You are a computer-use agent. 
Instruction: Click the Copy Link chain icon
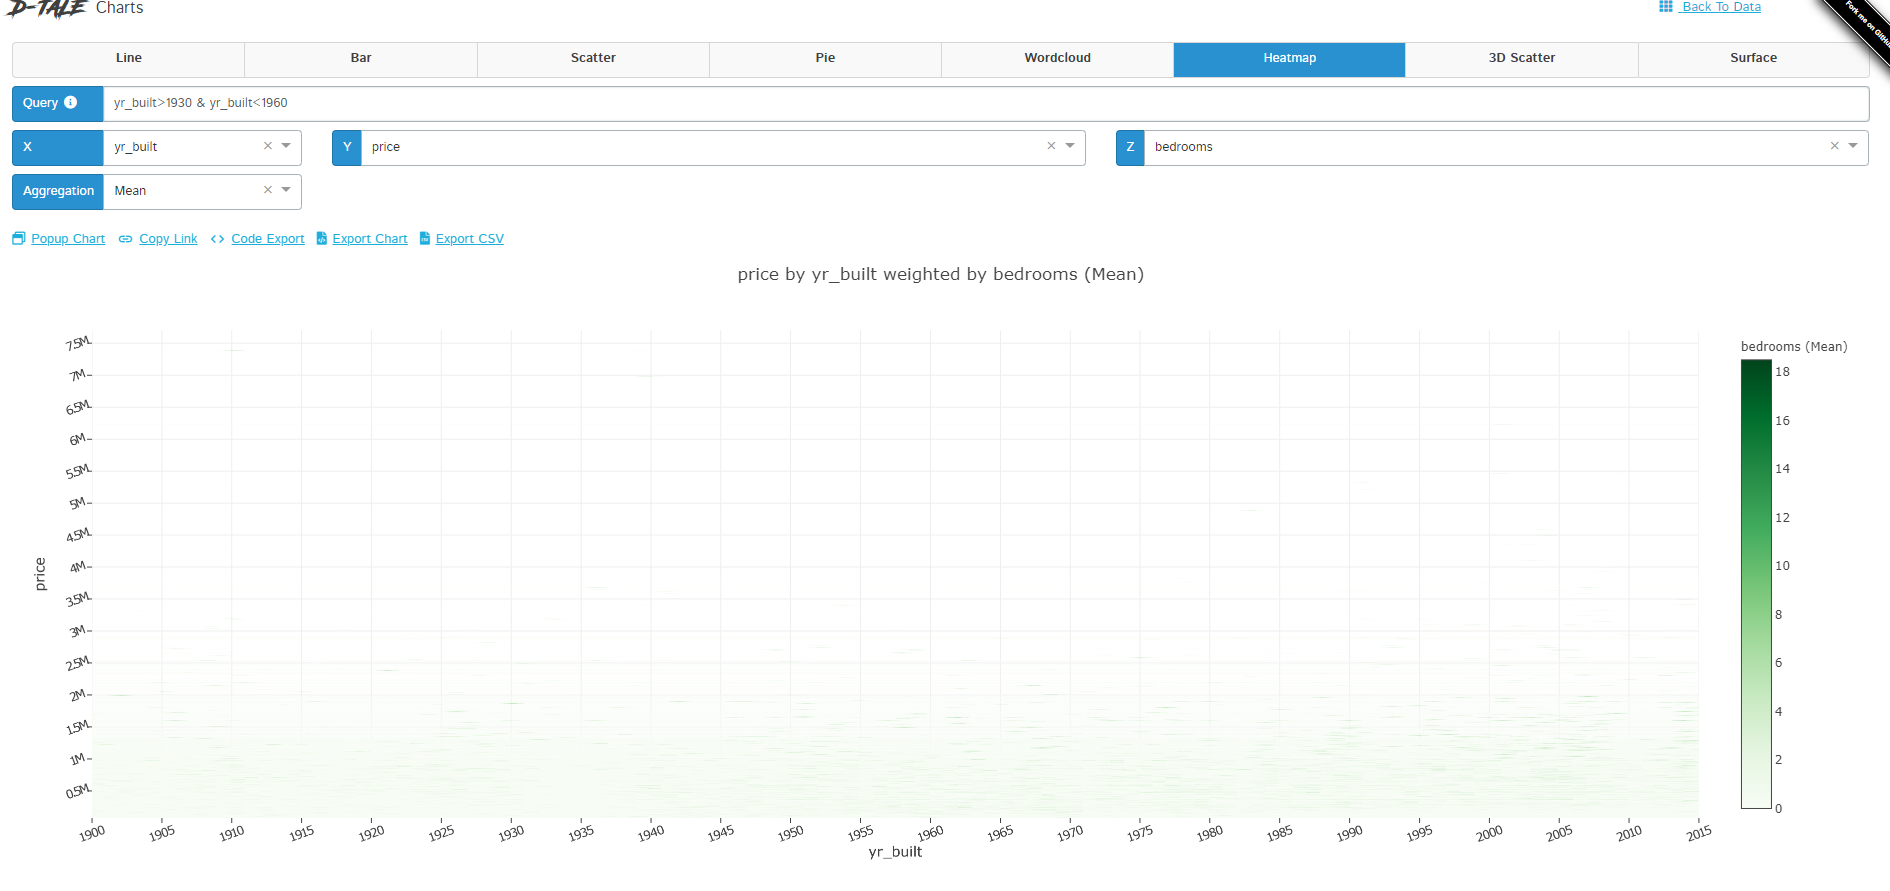click(125, 239)
